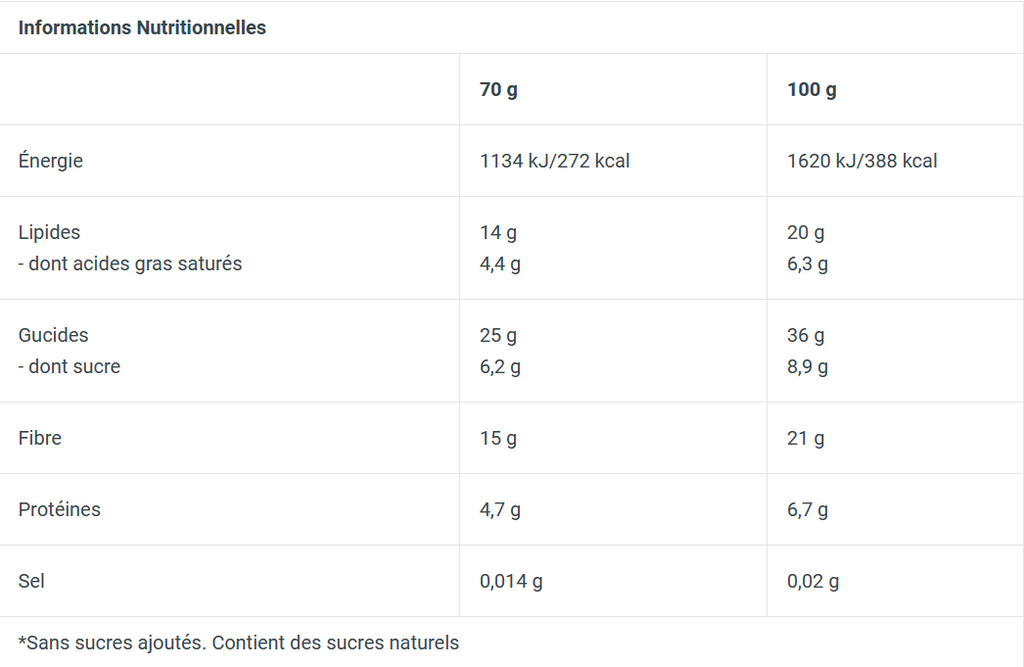Click the "1134 kJ/272 kcal" energy value
1024x667 pixels.
pos(555,161)
